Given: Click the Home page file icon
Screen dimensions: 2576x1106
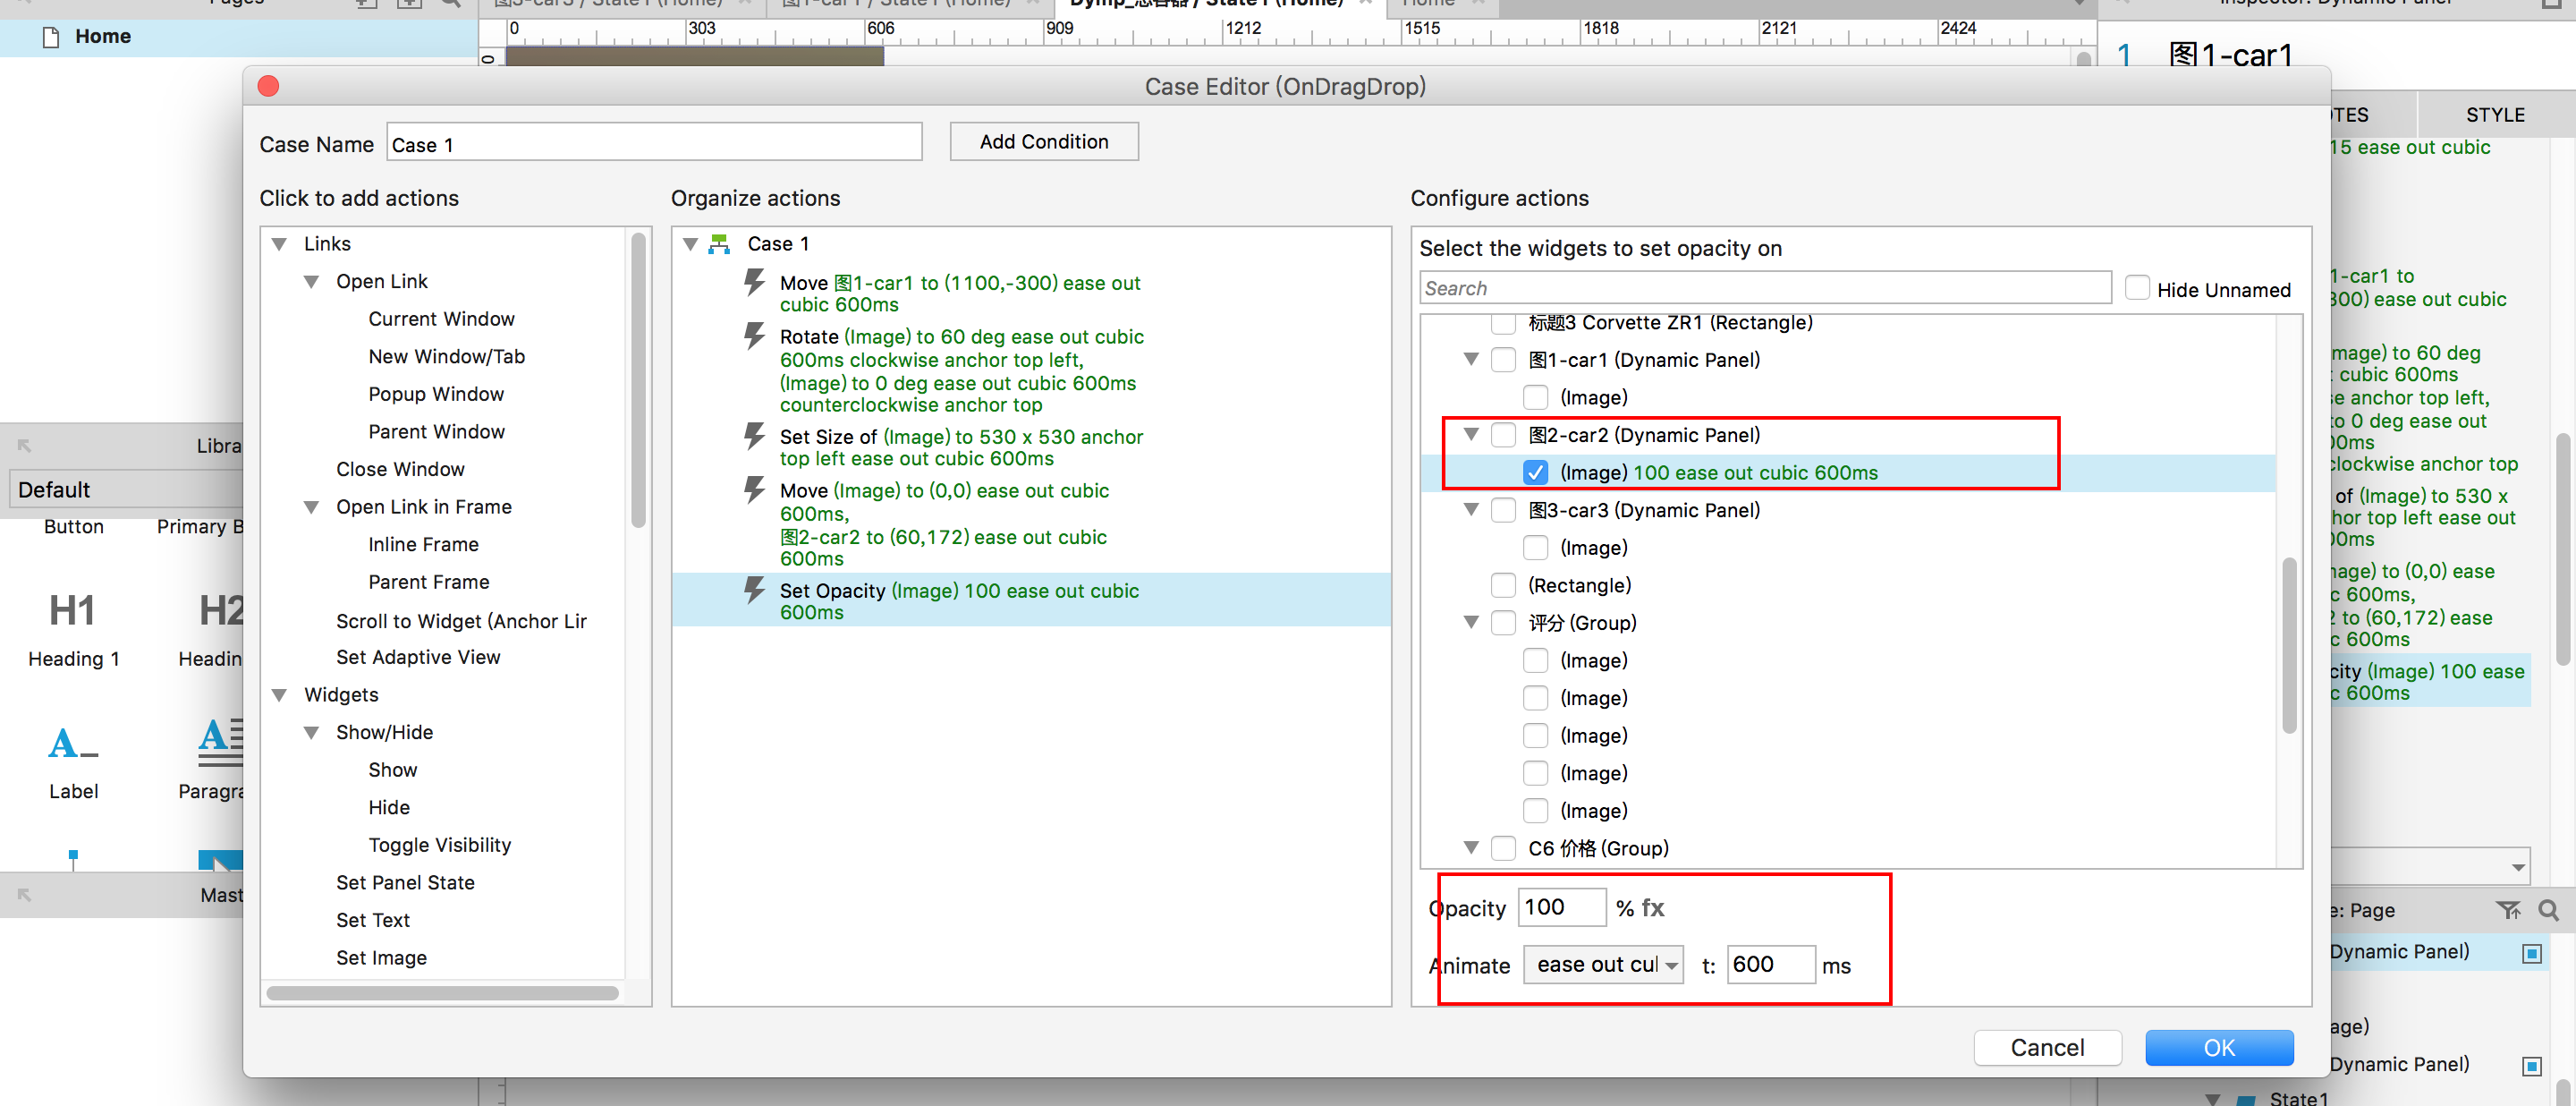Looking at the screenshot, I should pyautogui.click(x=51, y=37).
